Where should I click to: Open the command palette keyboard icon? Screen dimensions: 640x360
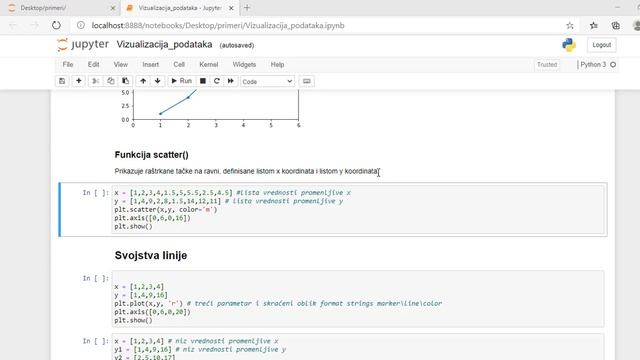pos(307,81)
